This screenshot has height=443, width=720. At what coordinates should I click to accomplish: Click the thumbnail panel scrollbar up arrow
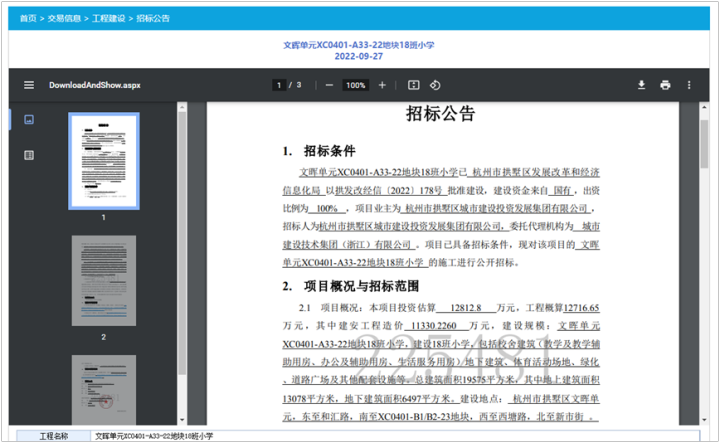click(182, 107)
